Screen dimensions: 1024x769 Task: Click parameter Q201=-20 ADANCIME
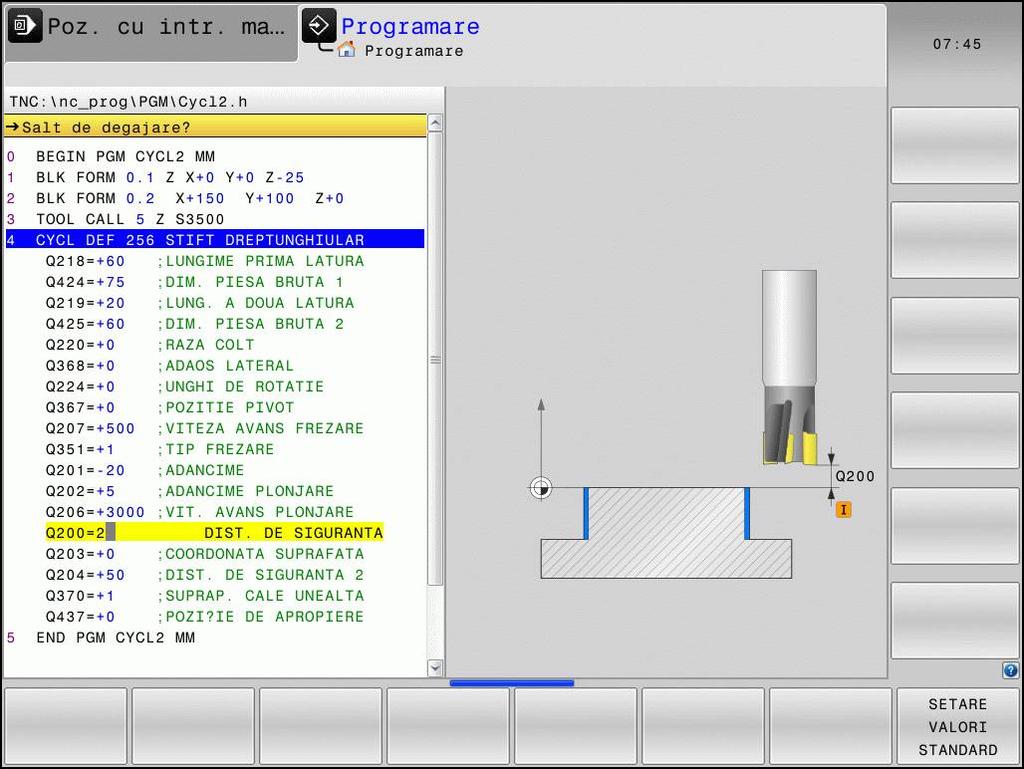click(x=144, y=470)
